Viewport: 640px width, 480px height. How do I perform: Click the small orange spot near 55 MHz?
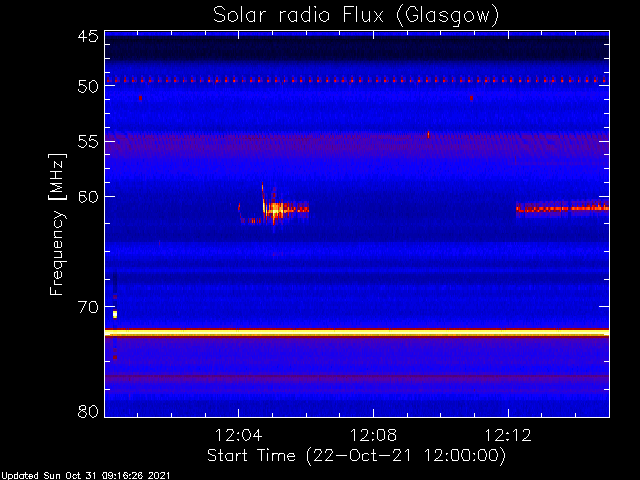point(428,134)
